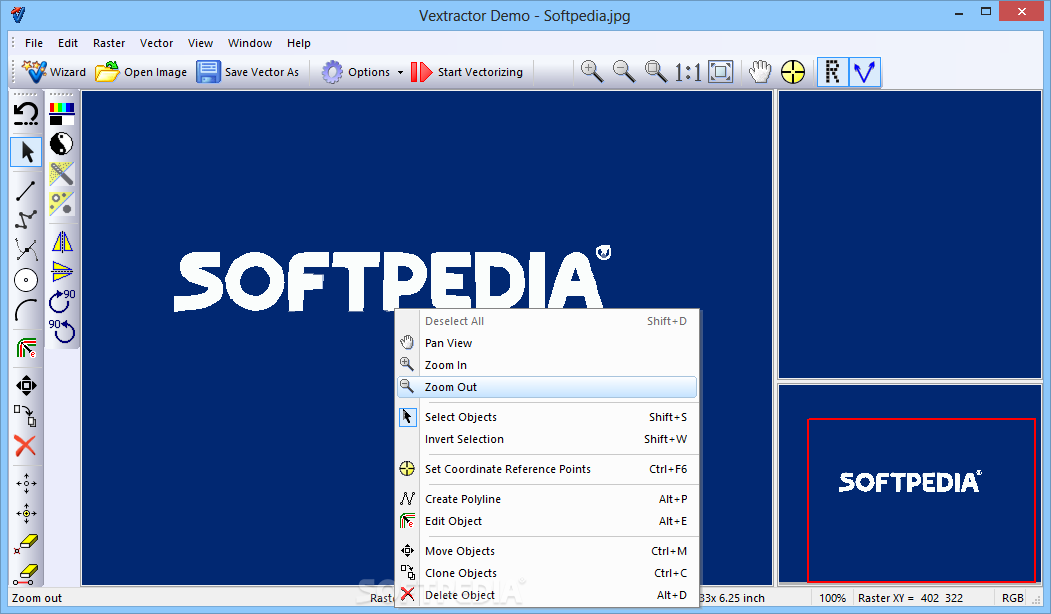This screenshot has height=614, width=1051.
Task: Click the lower eraser tool in sidebar
Action: pyautogui.click(x=27, y=574)
